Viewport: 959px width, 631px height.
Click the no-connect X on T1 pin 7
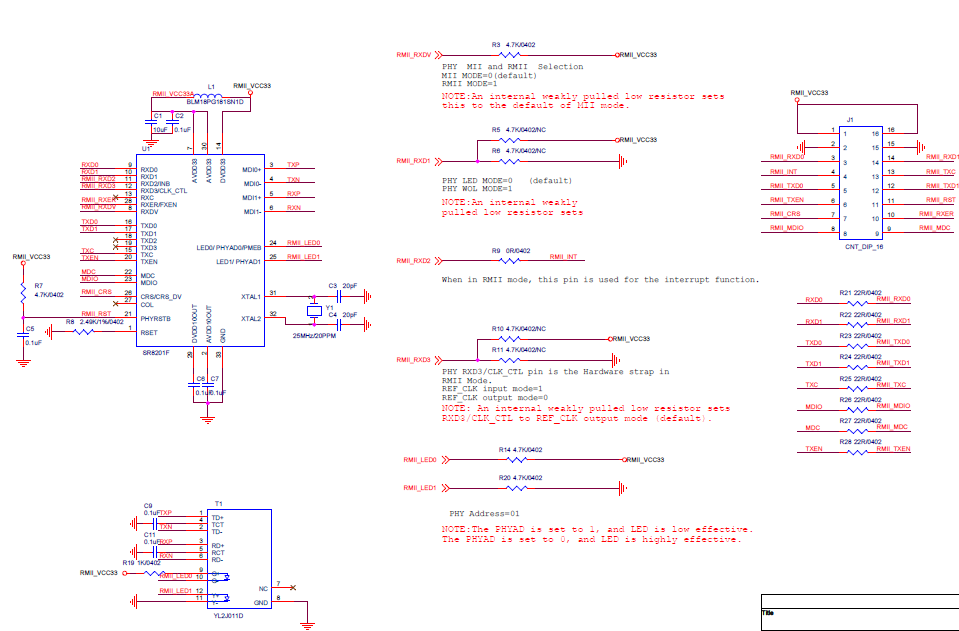293,588
